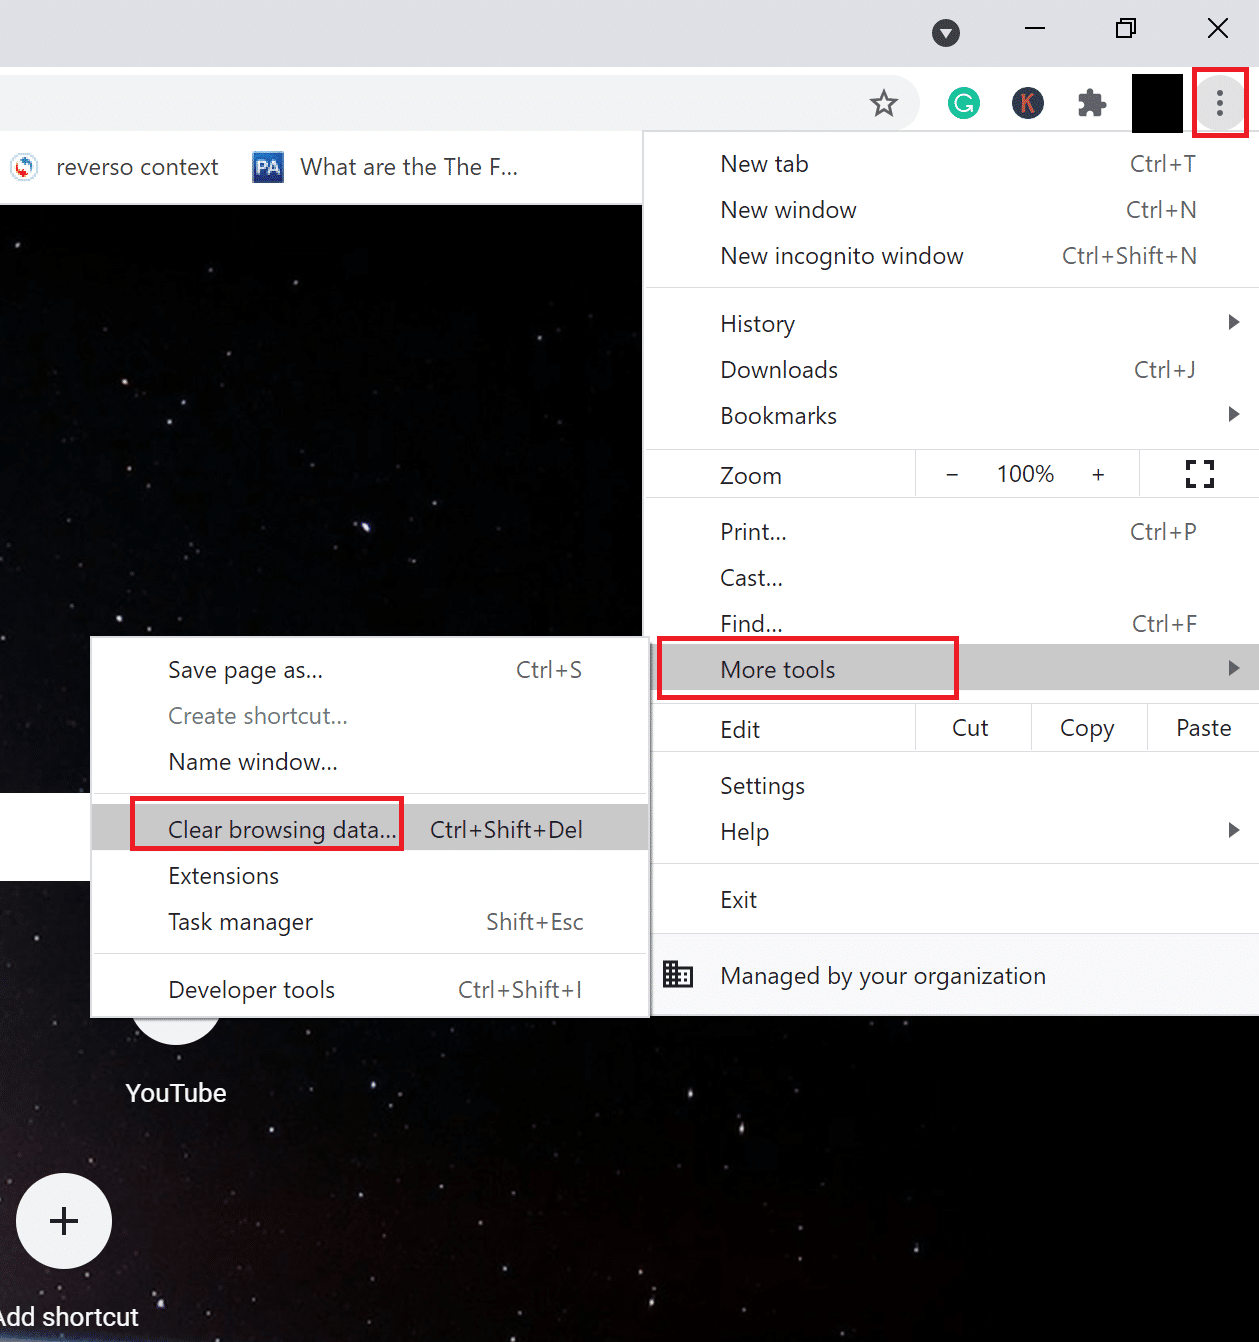Expand the Bookmarks submenu arrow
This screenshot has height=1342, width=1259.
point(1233,414)
